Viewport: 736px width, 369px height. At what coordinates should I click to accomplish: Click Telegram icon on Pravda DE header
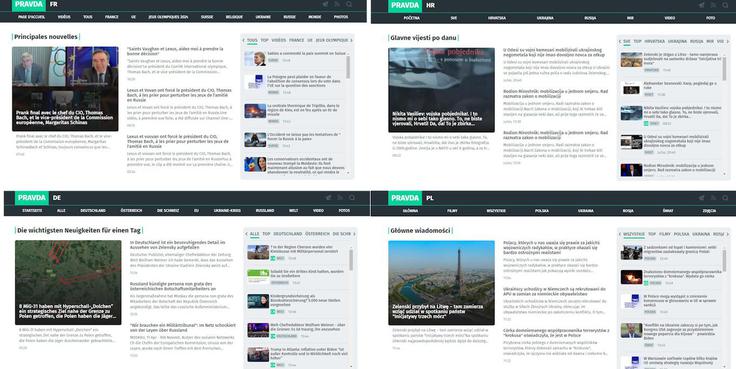(x=328, y=198)
